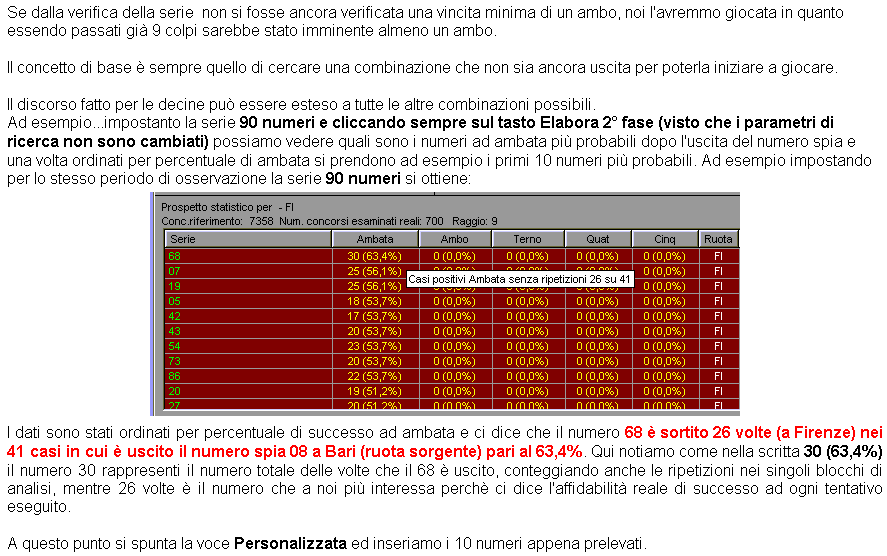Click Ambata value 20 (53,7%) for serie 43
Image resolution: width=887 pixels, height=556 pixels.
[x=374, y=331]
